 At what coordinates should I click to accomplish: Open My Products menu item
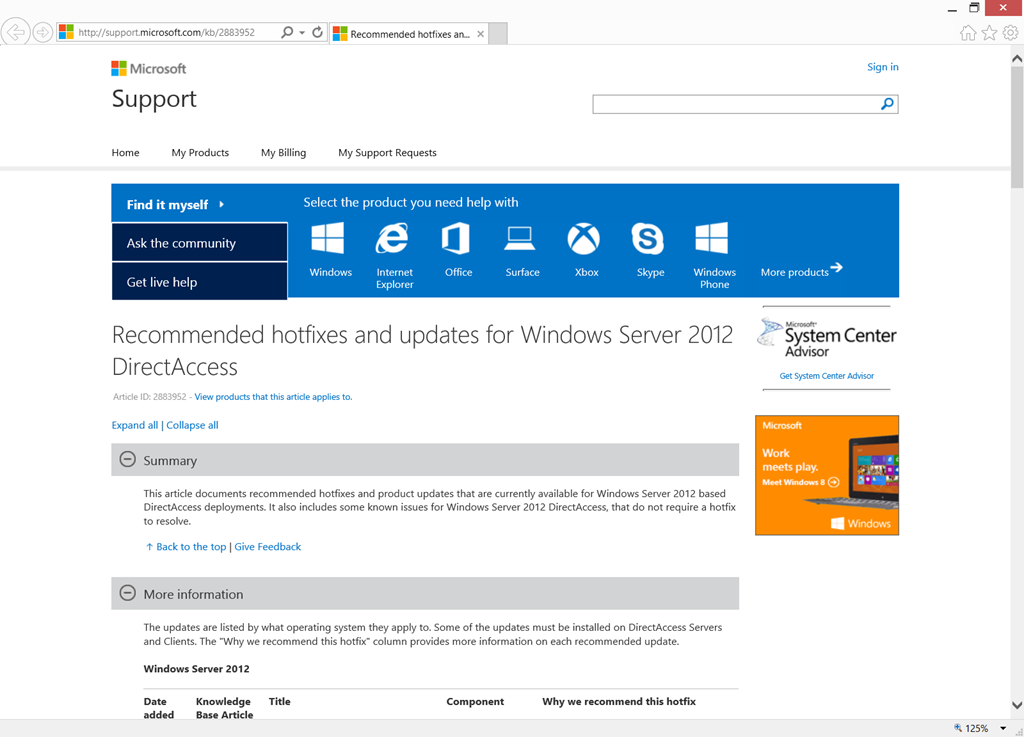click(x=200, y=153)
